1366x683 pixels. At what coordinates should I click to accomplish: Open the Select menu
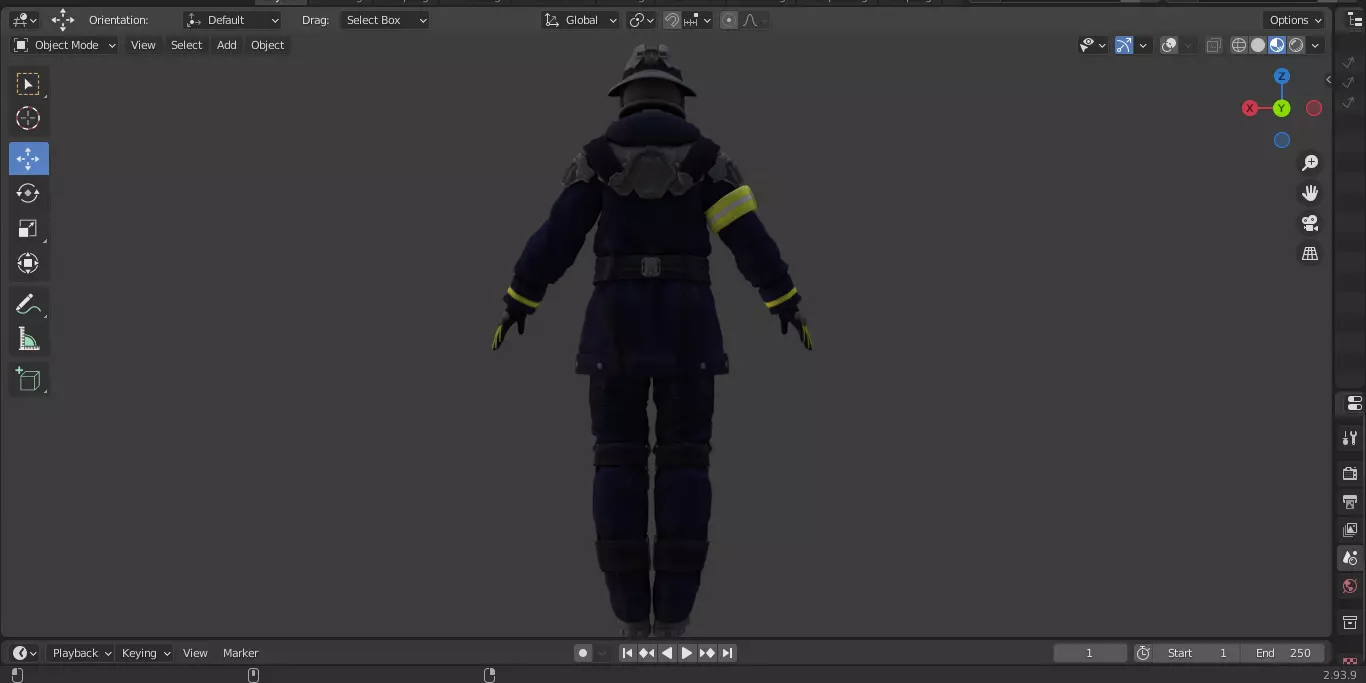pyautogui.click(x=186, y=45)
